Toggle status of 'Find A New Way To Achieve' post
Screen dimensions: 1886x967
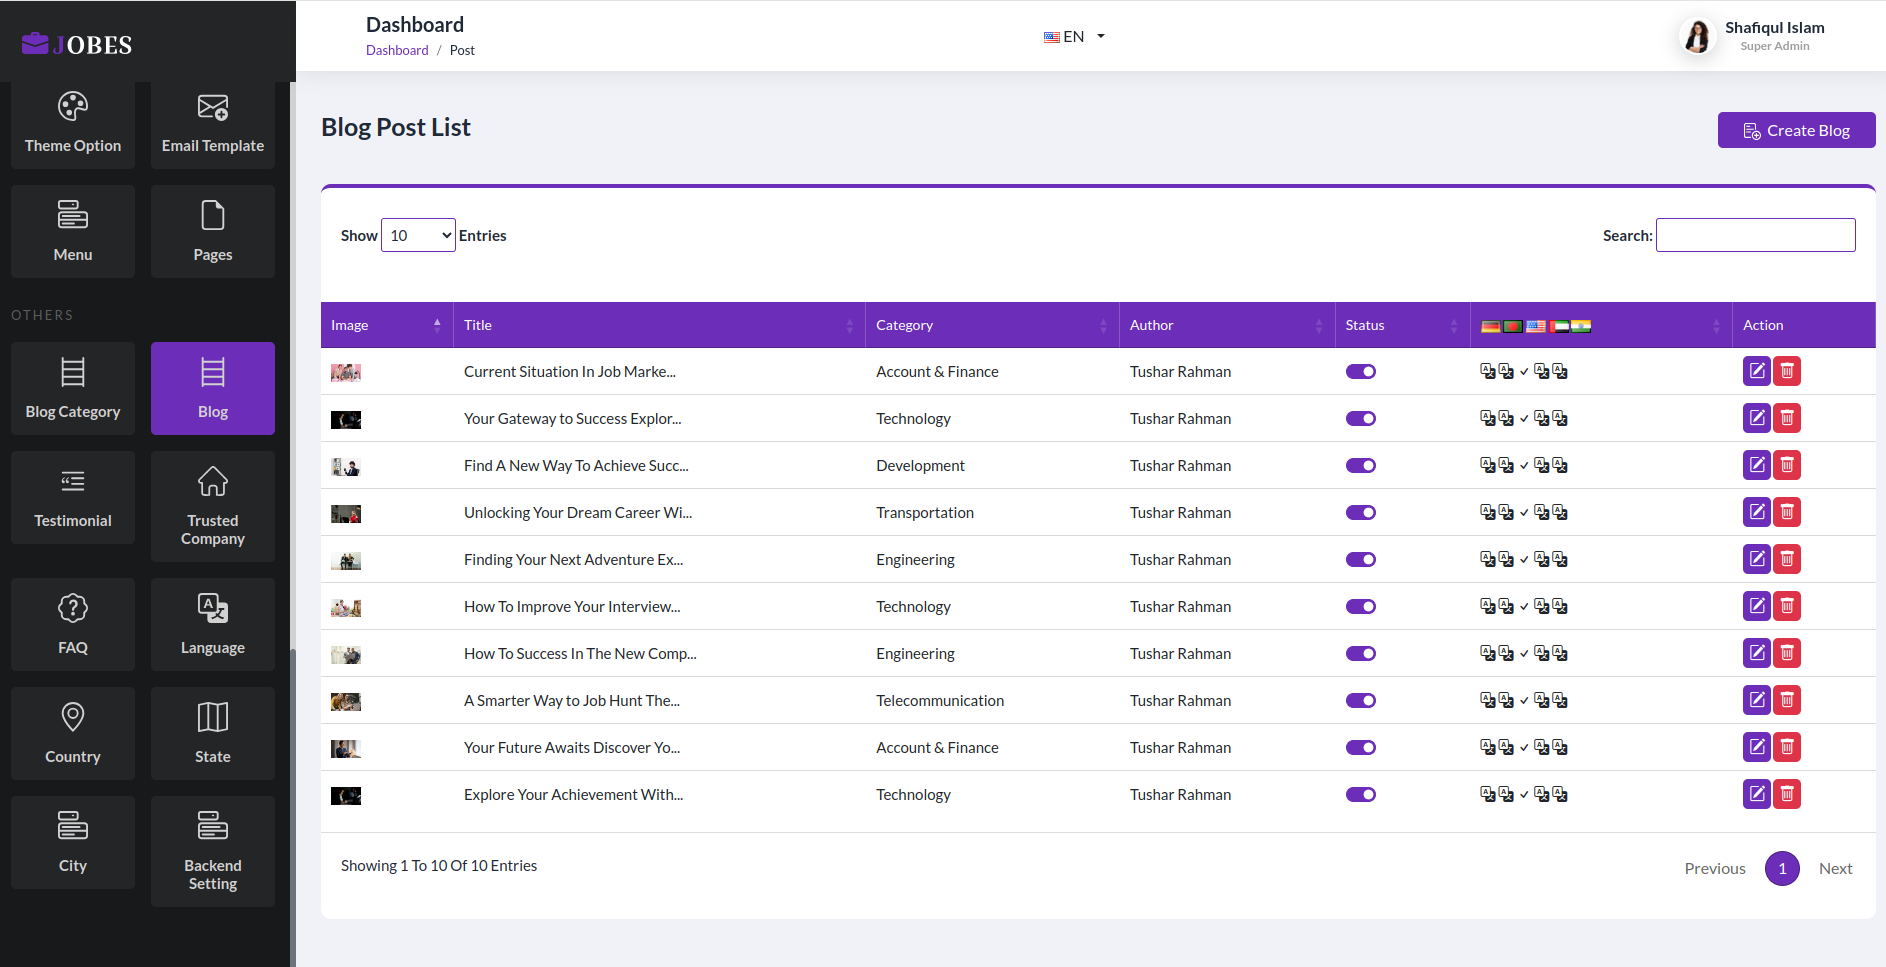pos(1361,465)
